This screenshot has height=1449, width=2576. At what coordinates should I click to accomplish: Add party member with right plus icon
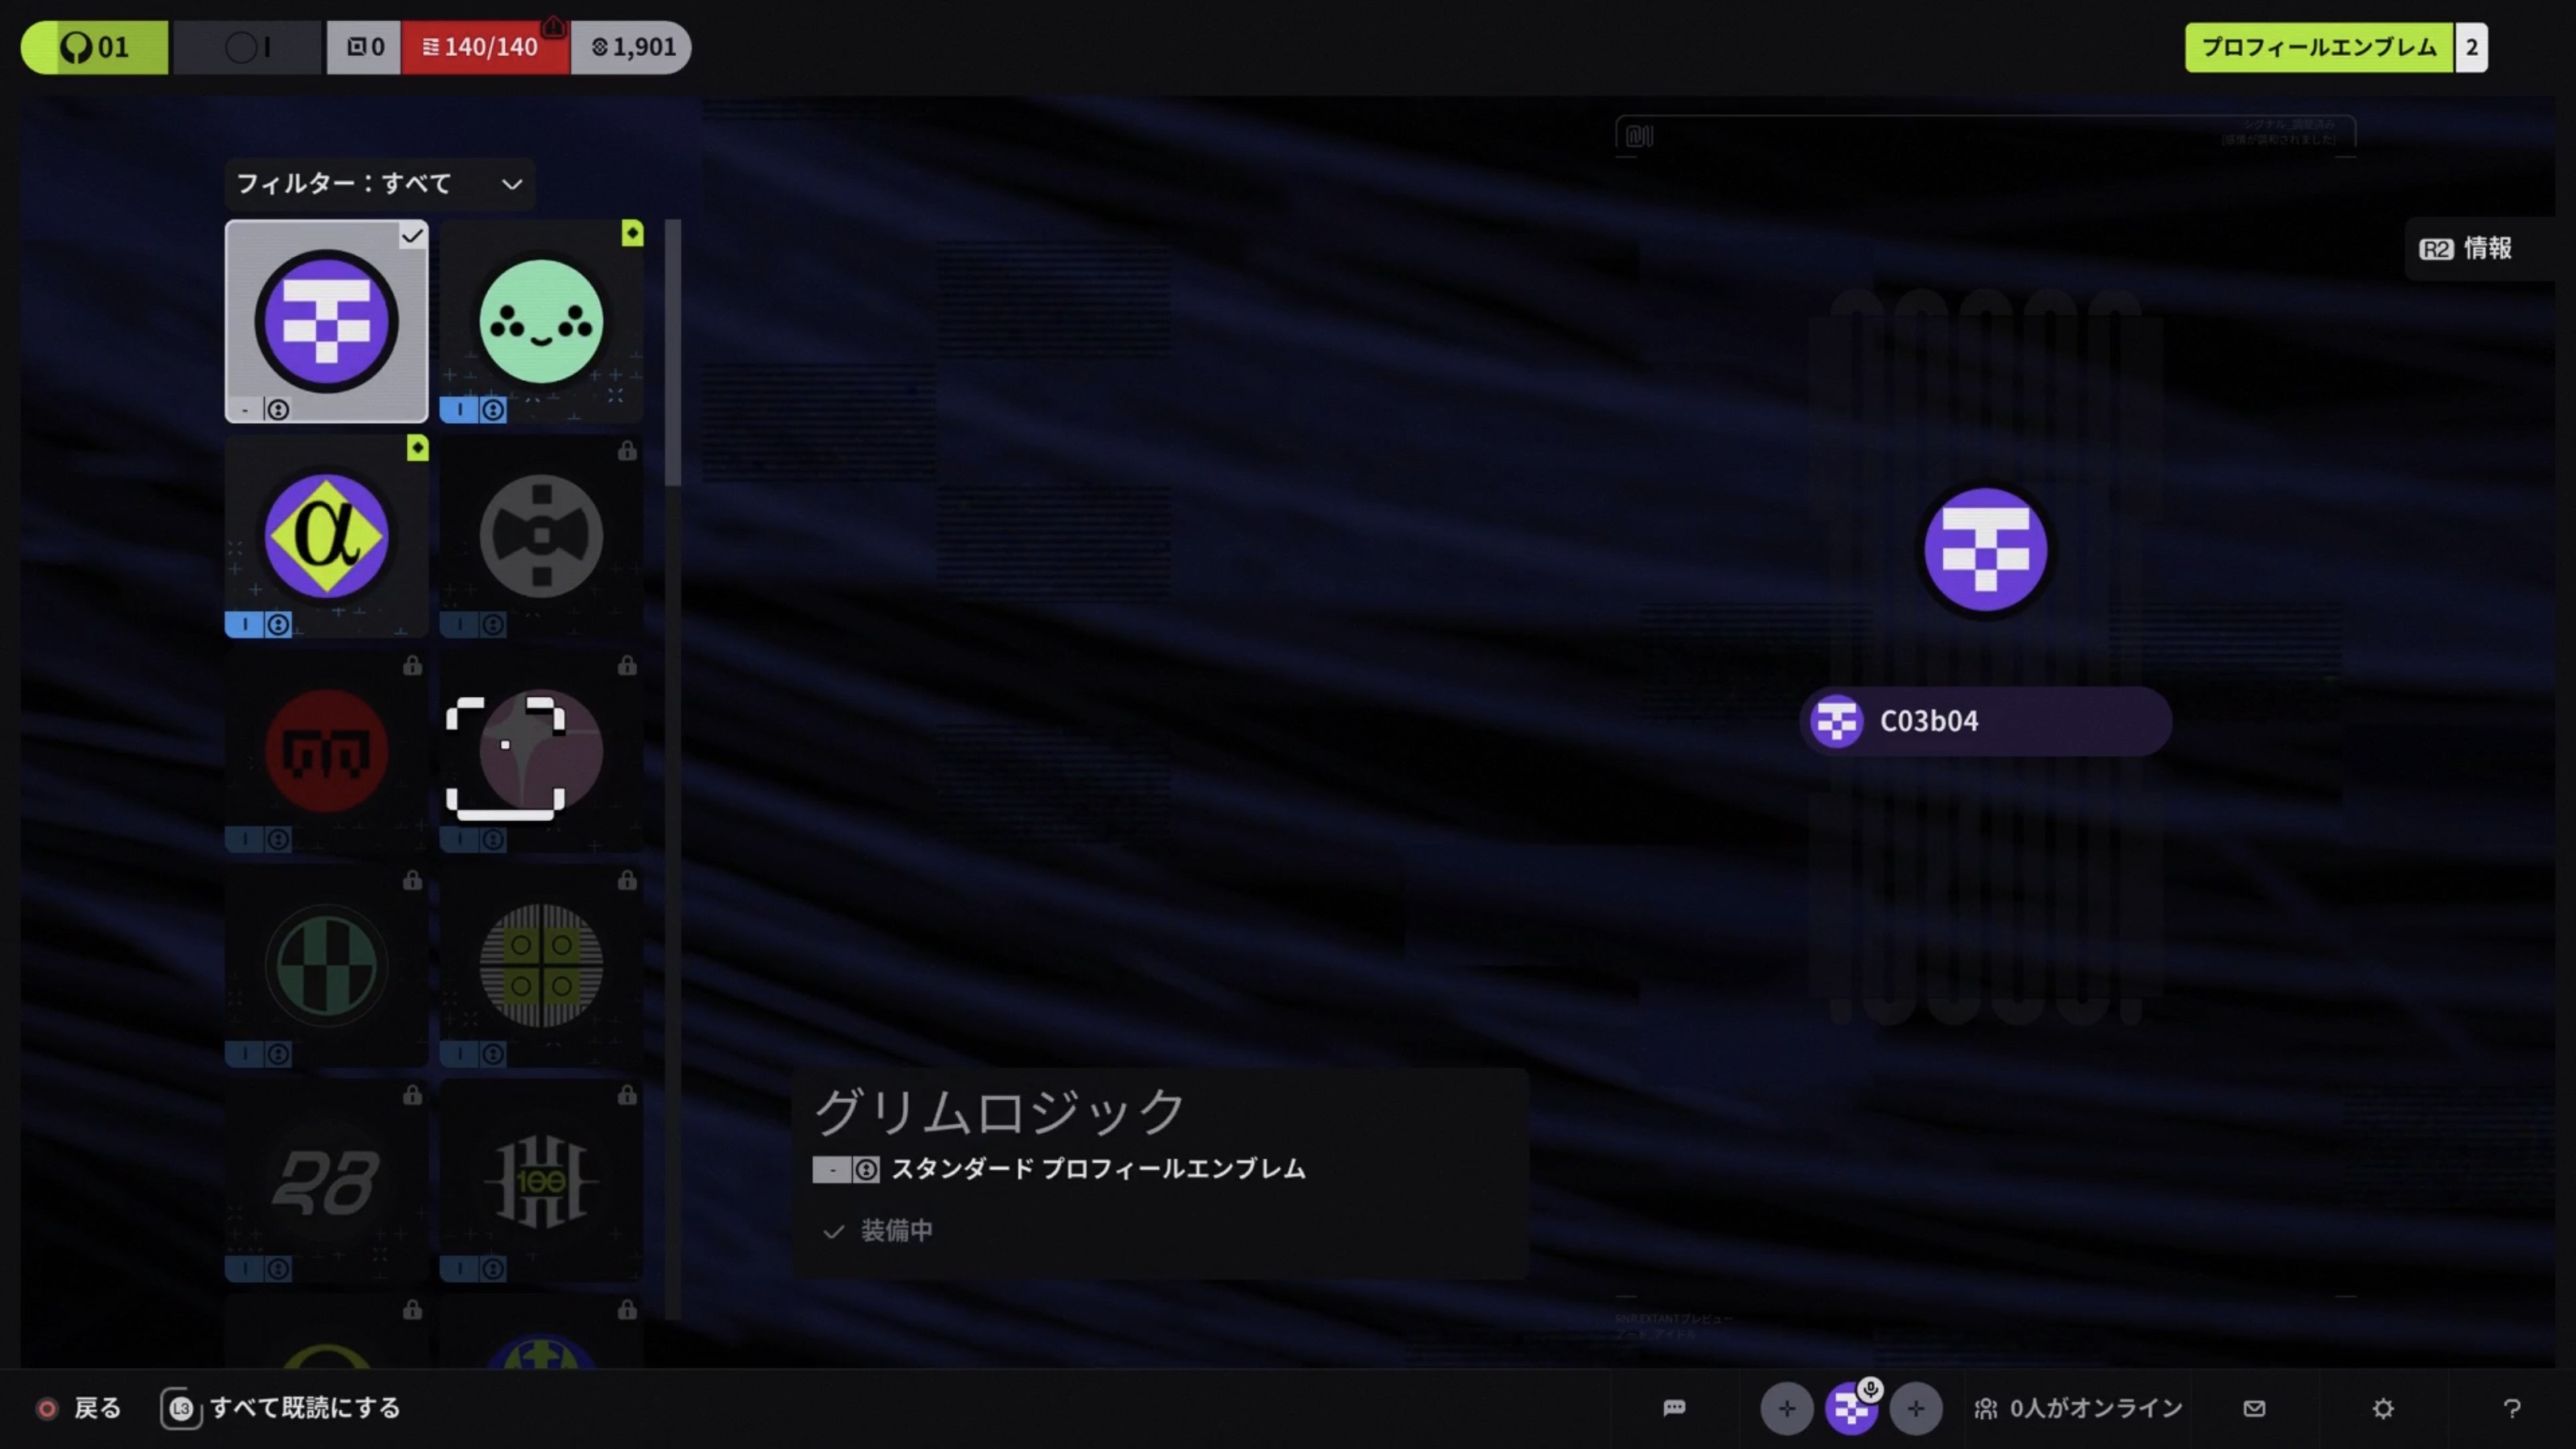(x=1915, y=1408)
